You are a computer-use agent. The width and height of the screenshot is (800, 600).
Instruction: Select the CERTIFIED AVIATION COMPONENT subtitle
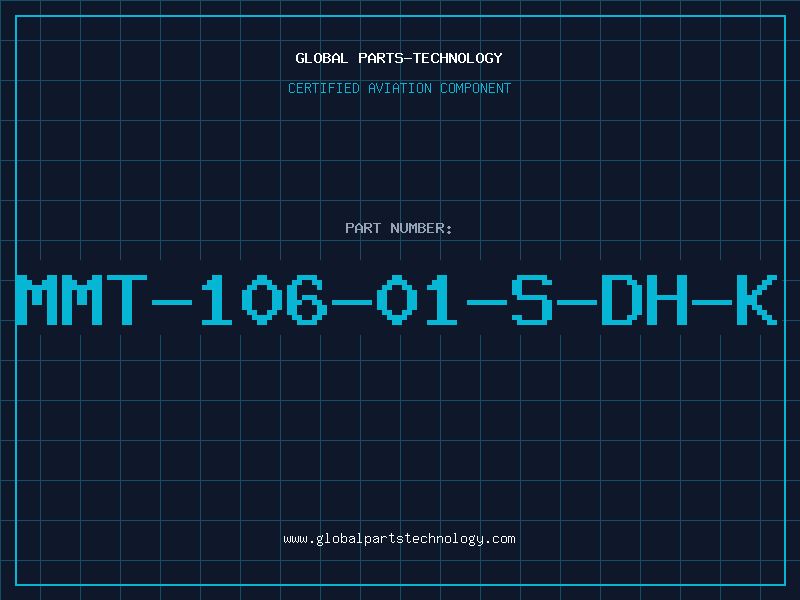[399, 88]
